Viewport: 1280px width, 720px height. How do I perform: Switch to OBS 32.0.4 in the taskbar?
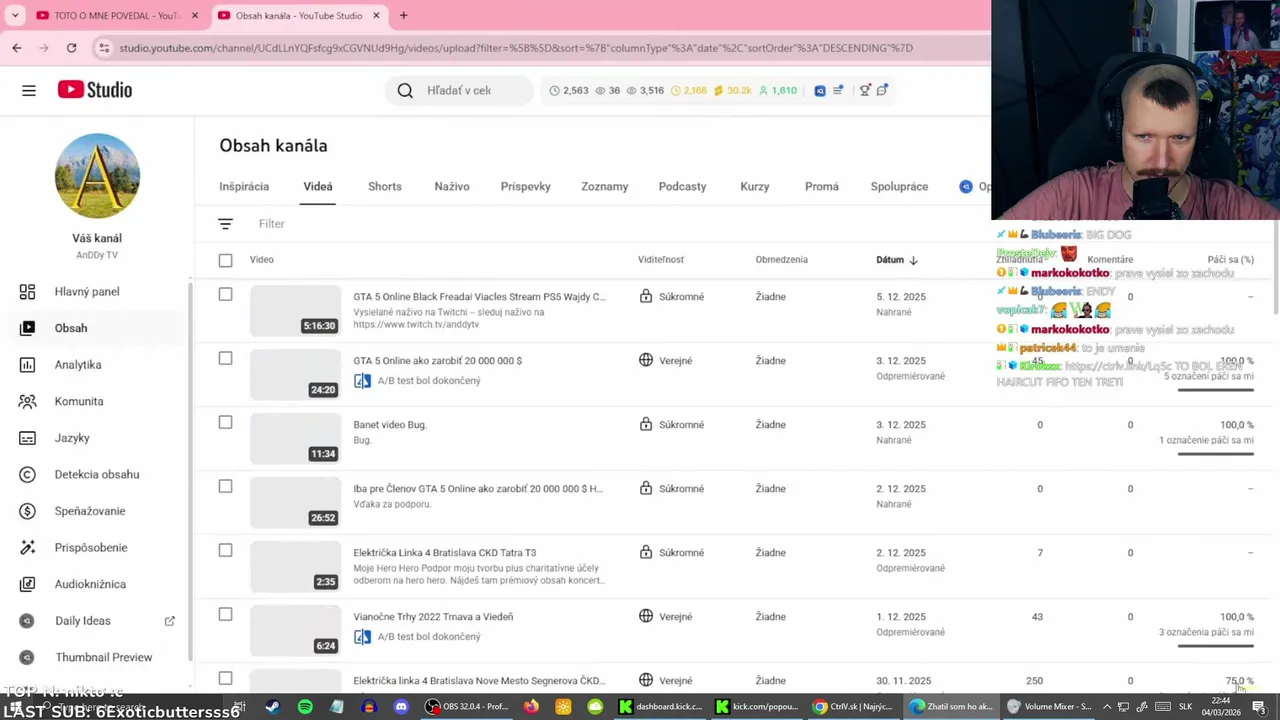[467, 707]
